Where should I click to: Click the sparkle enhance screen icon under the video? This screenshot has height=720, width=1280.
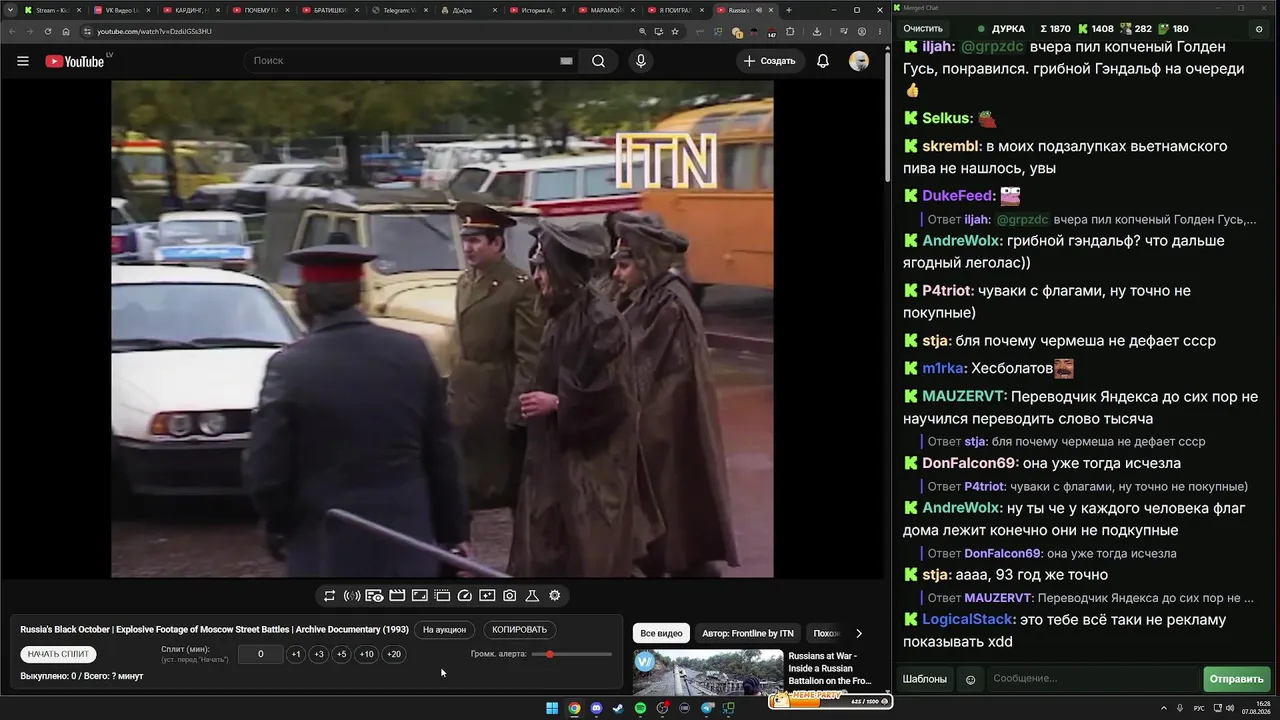pos(487,595)
